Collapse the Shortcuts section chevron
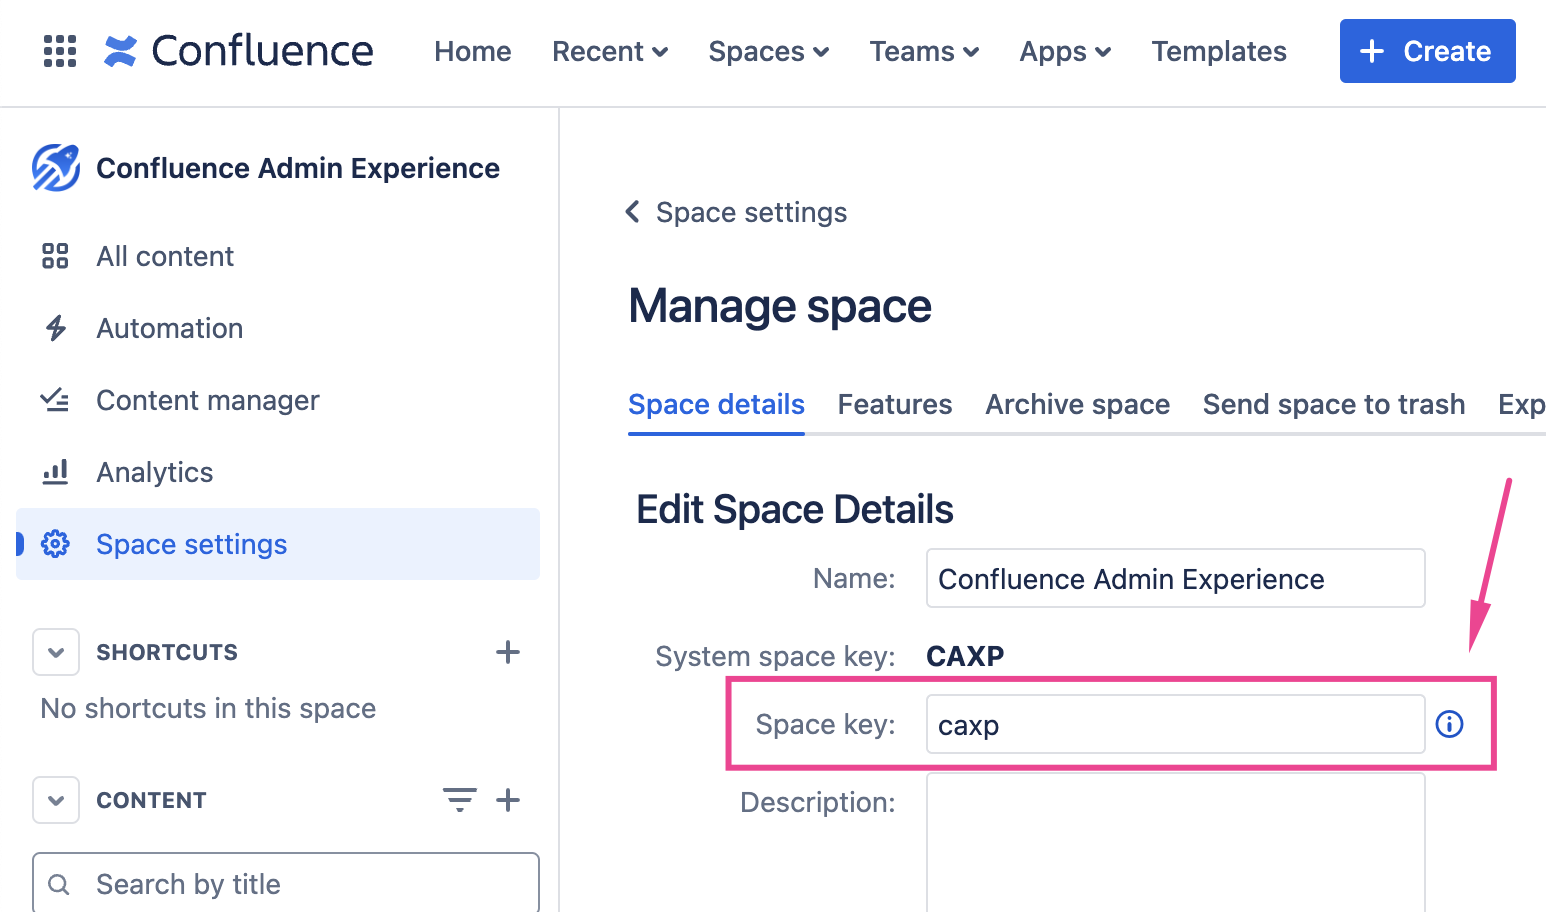 [x=55, y=651]
